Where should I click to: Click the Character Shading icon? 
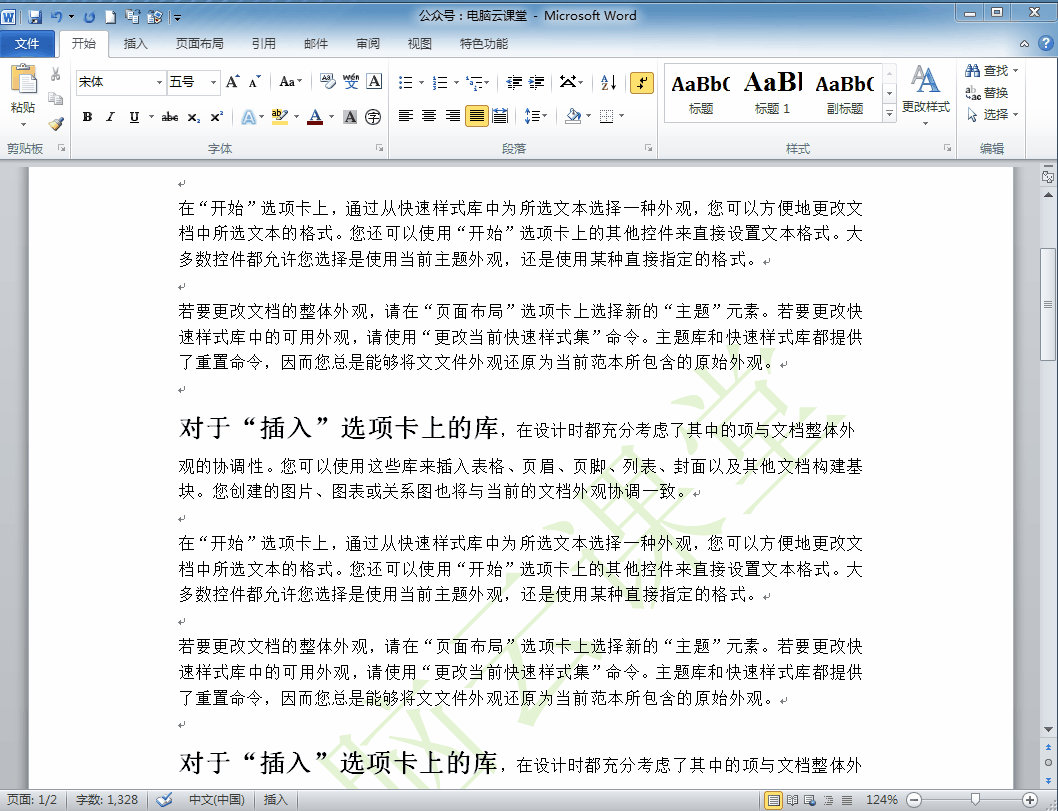coord(350,117)
